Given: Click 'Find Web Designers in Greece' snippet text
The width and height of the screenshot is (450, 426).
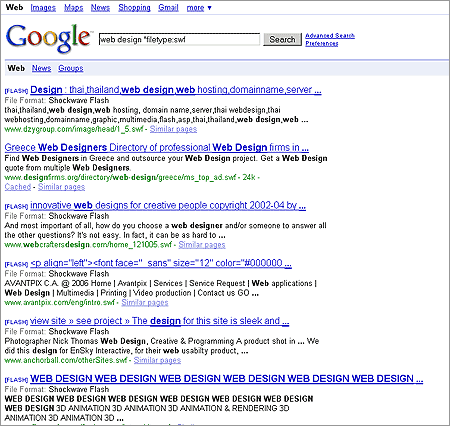Looking at the screenshot, I should [166, 163].
